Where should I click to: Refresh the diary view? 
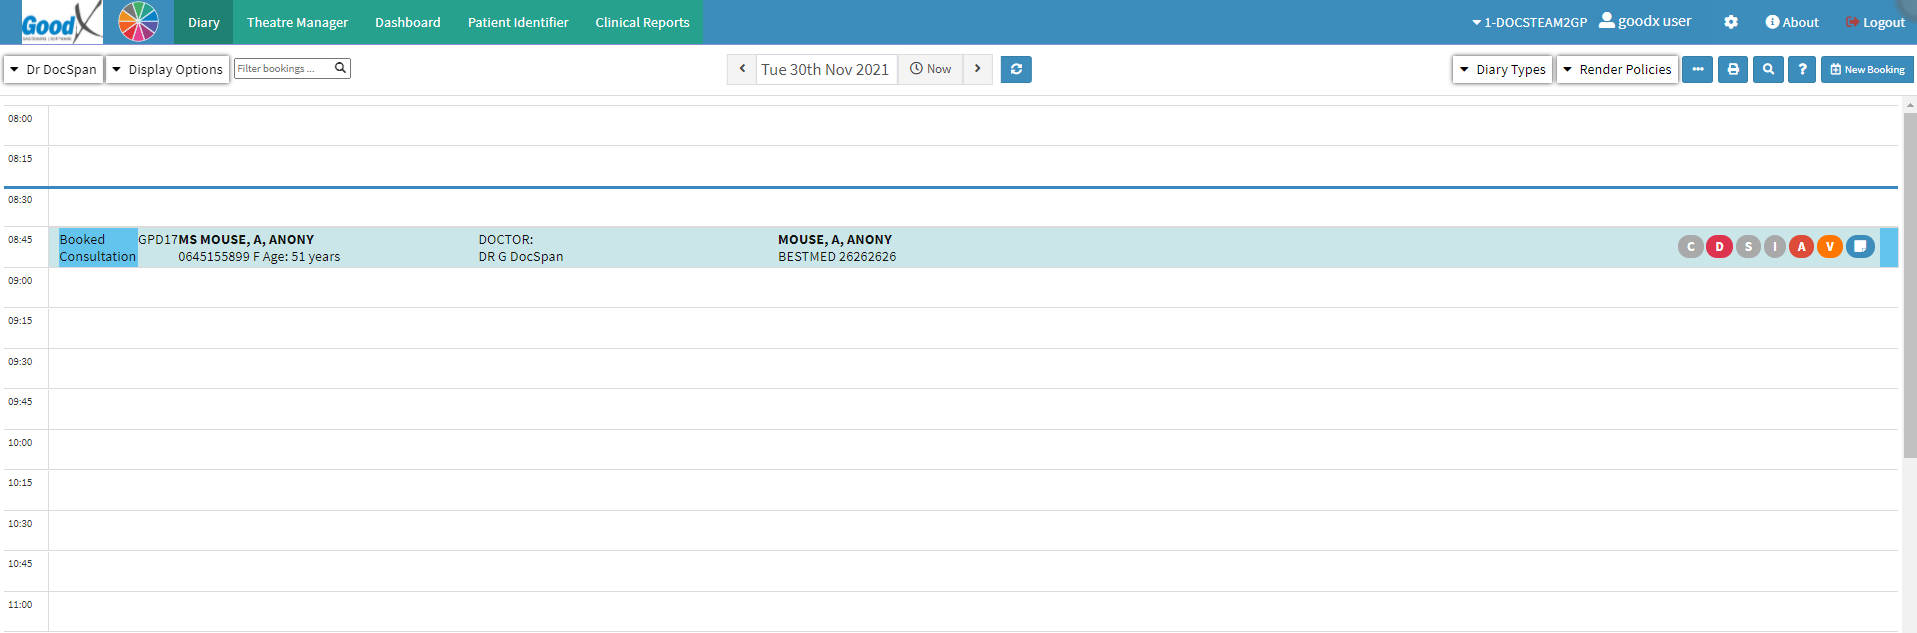(x=1016, y=69)
